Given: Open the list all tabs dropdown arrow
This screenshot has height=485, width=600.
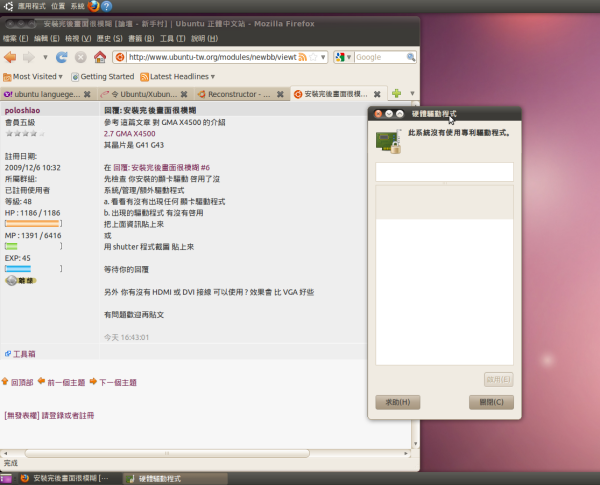Looking at the screenshot, I should [412, 93].
